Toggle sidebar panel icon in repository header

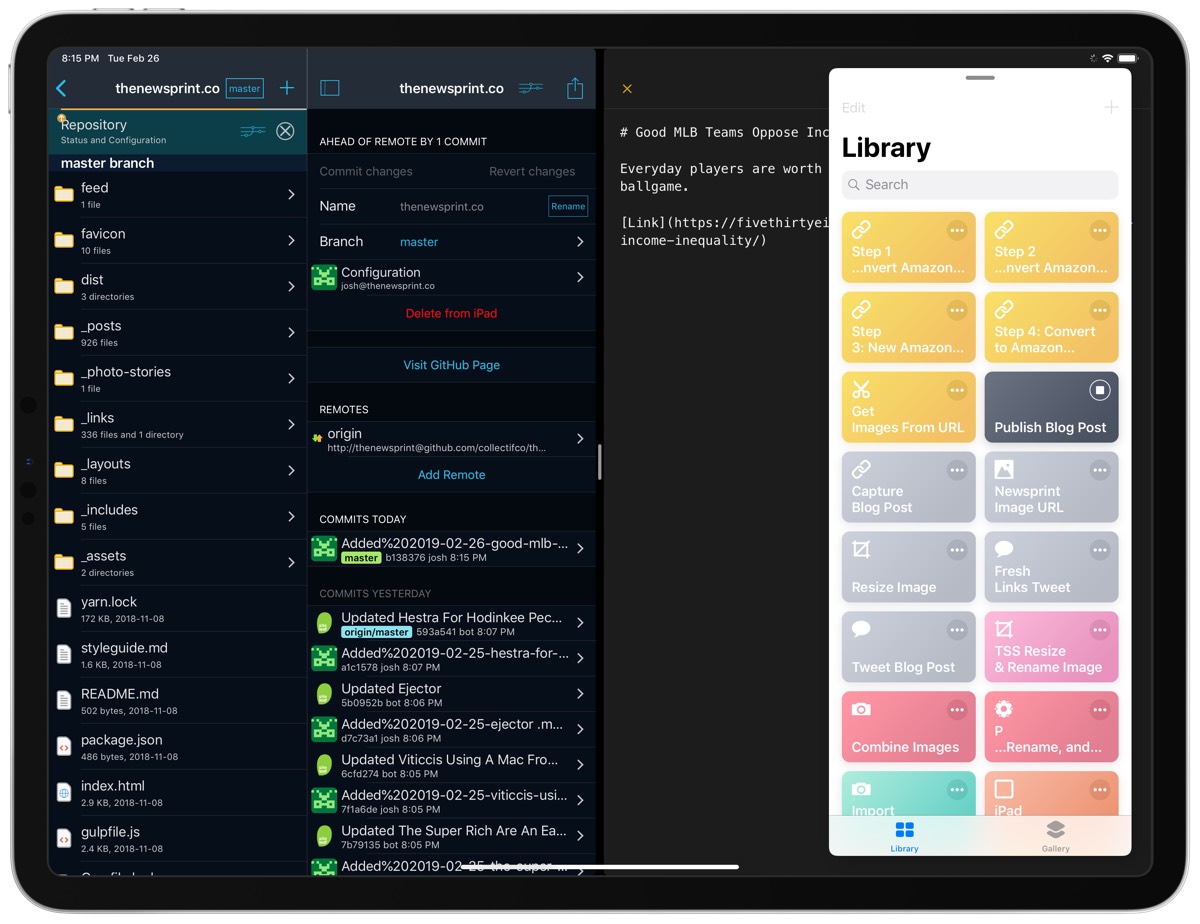(x=330, y=88)
